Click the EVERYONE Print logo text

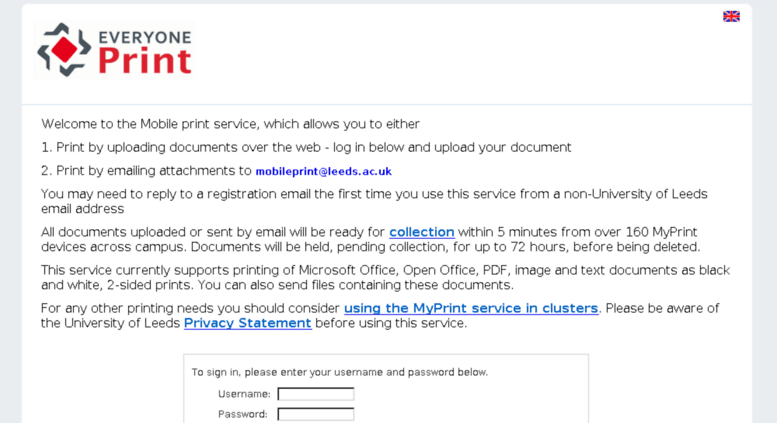point(145,52)
